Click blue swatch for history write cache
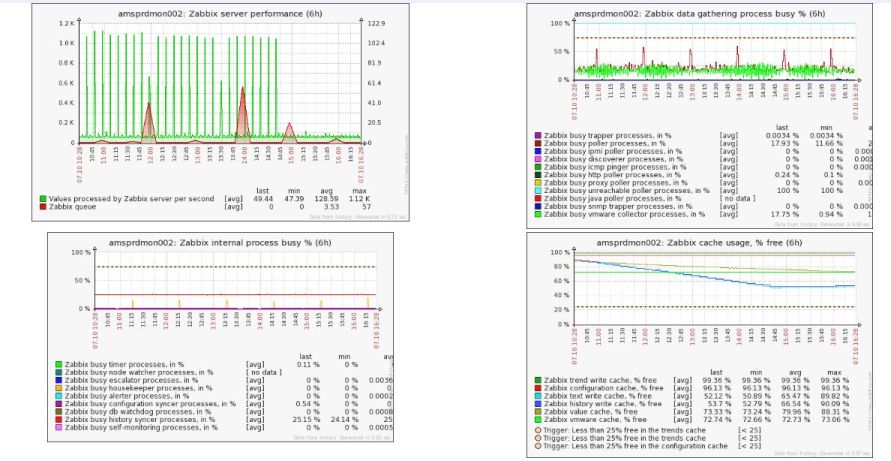The image size is (891, 461). pyautogui.click(x=538, y=404)
